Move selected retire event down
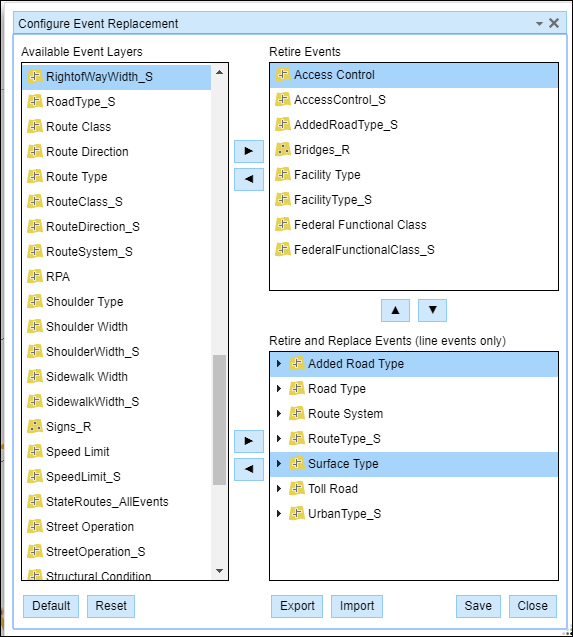Viewport: 573px width, 637px height. pyautogui.click(x=432, y=310)
